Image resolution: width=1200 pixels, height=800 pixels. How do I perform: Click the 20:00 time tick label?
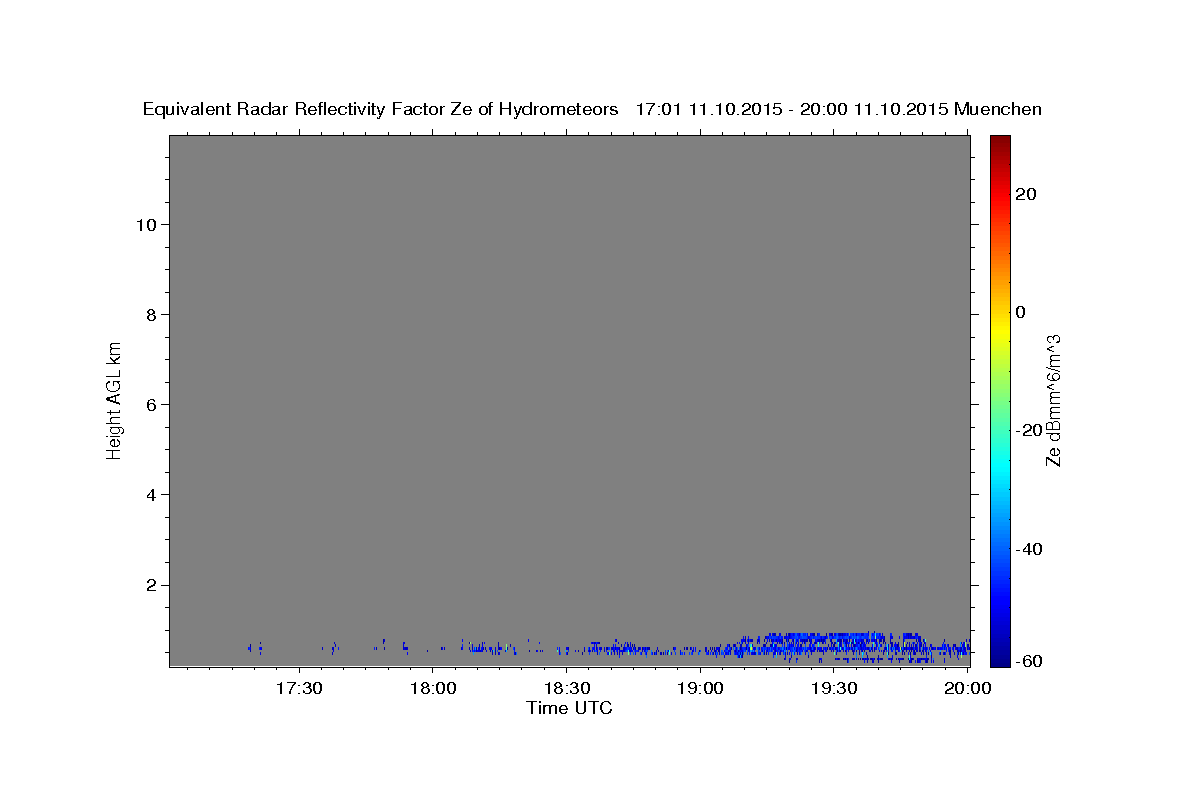pyautogui.click(x=967, y=688)
